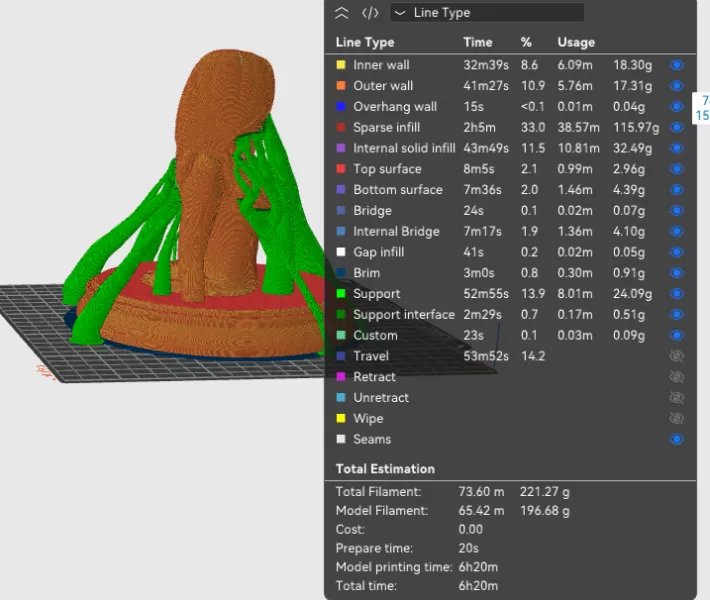Toggle the Outer wall eye icon
The height and width of the screenshot is (600, 710).
click(677, 86)
